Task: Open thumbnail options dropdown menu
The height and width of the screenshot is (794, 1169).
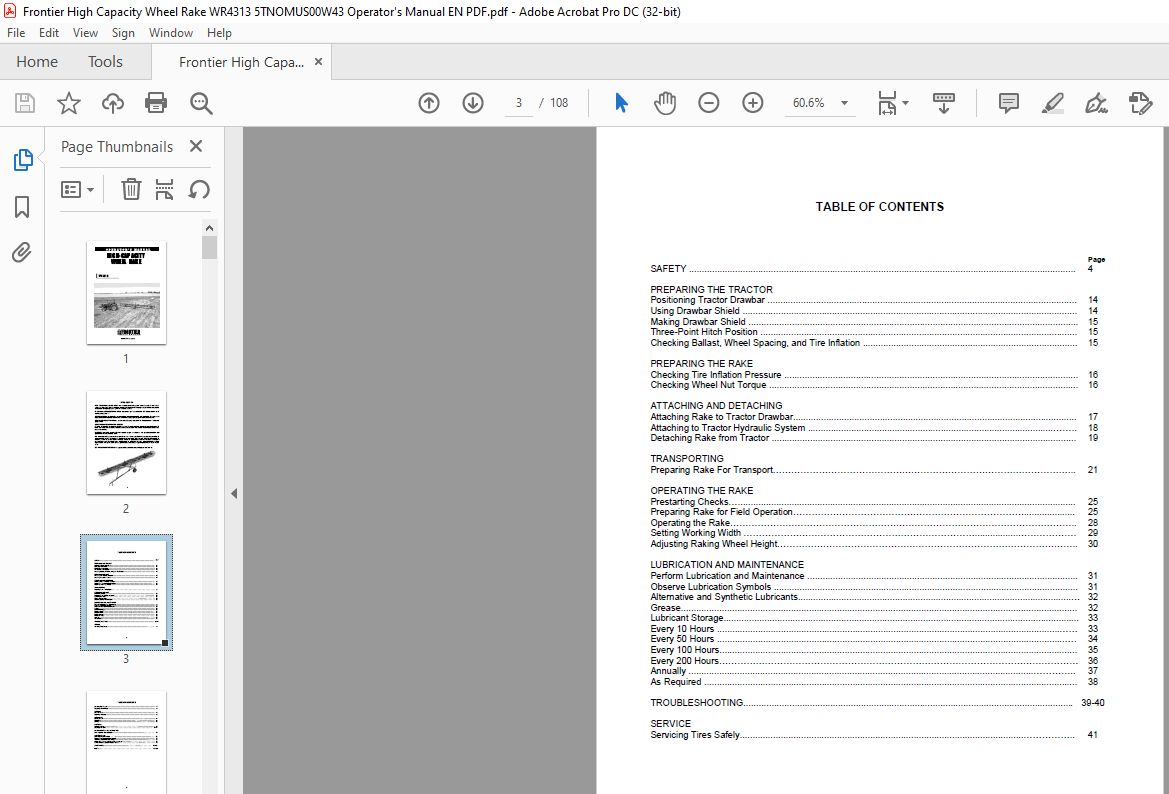Action: tap(78, 189)
